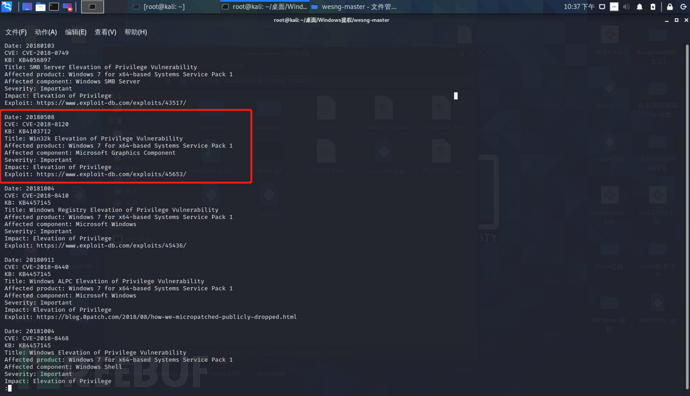Click the log out icon
The height and width of the screenshot is (396, 690).
pyautogui.click(x=683, y=7)
